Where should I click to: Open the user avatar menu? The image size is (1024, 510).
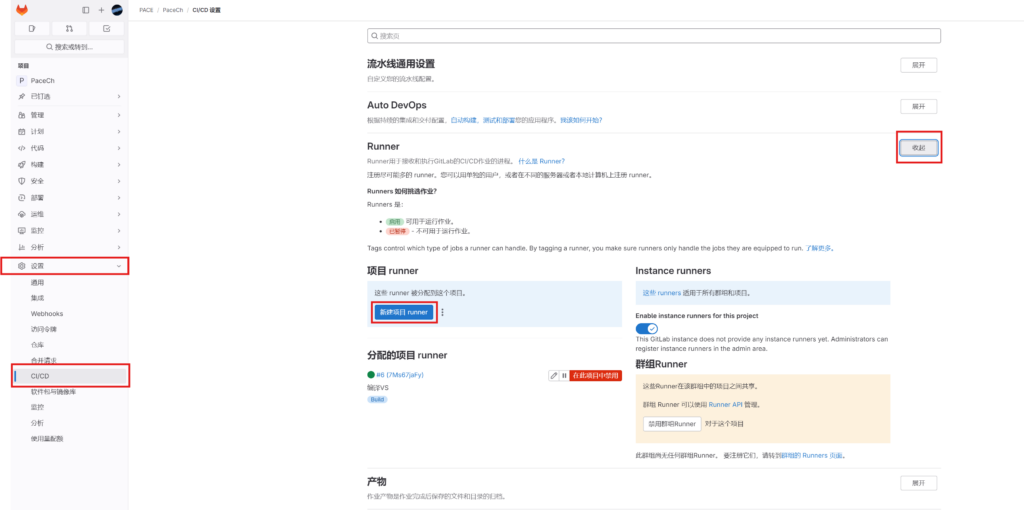tap(117, 10)
